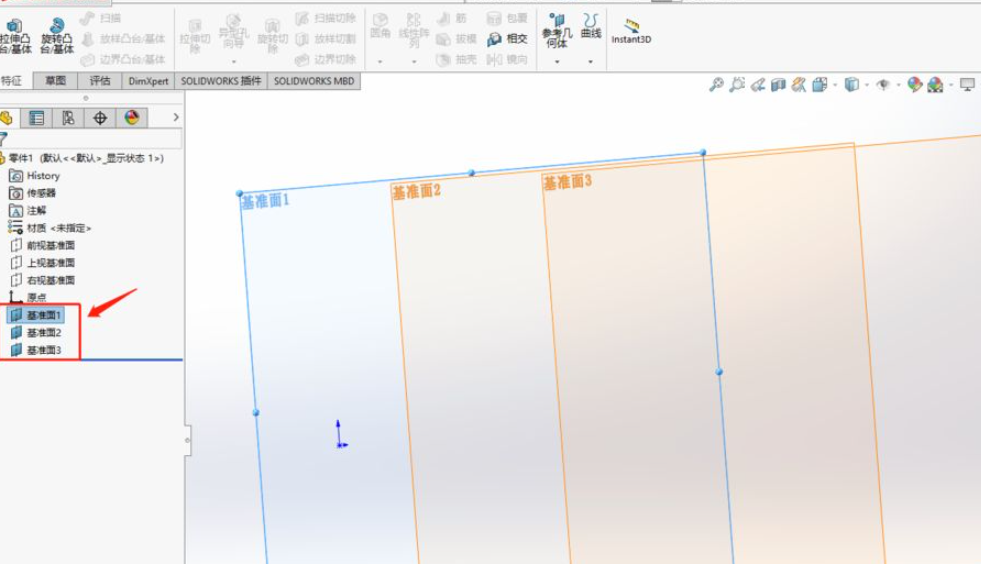Click the Dynamic Annotation Views icon

[x=799, y=85]
